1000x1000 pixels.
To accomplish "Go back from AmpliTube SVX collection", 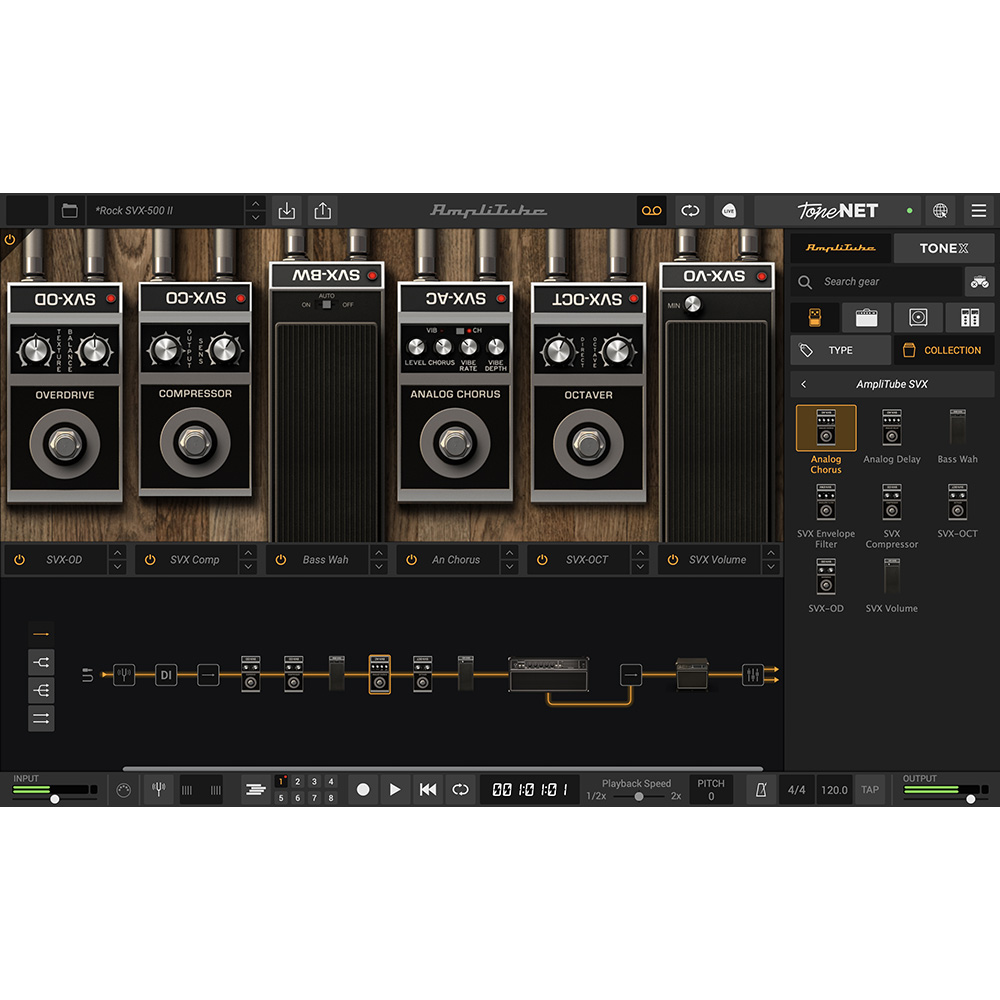I will coord(804,384).
